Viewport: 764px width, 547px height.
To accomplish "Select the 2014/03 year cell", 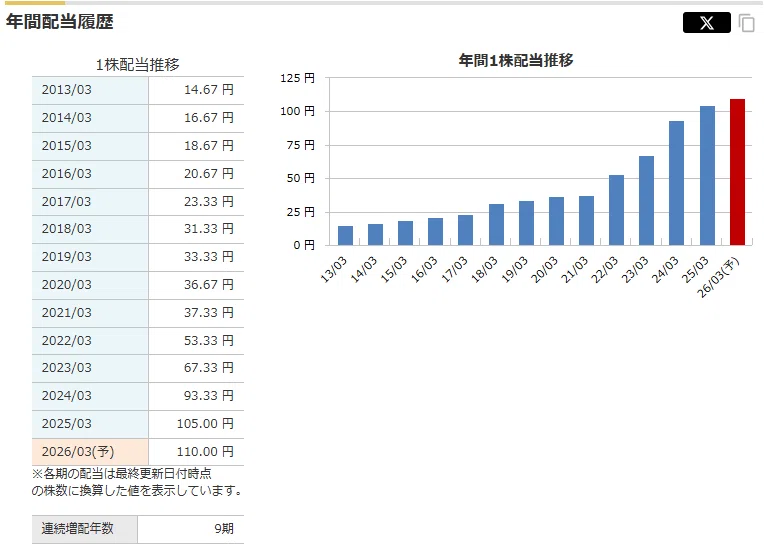I will [90, 118].
